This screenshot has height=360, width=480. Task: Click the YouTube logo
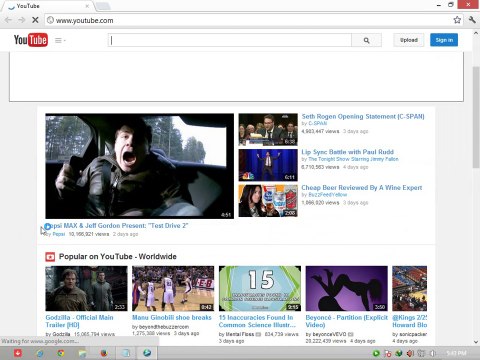pyautogui.click(x=31, y=40)
